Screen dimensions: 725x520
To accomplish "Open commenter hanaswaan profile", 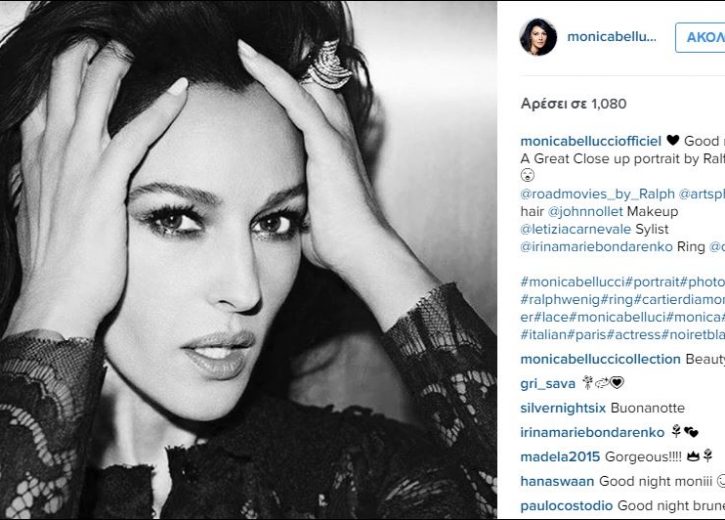I will click(x=557, y=482).
